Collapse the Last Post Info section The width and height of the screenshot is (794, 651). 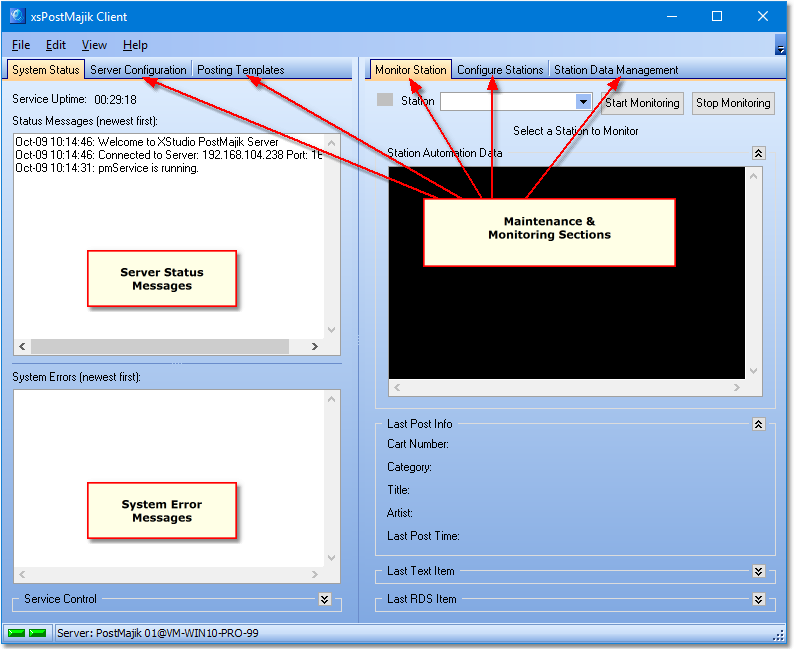tap(758, 424)
